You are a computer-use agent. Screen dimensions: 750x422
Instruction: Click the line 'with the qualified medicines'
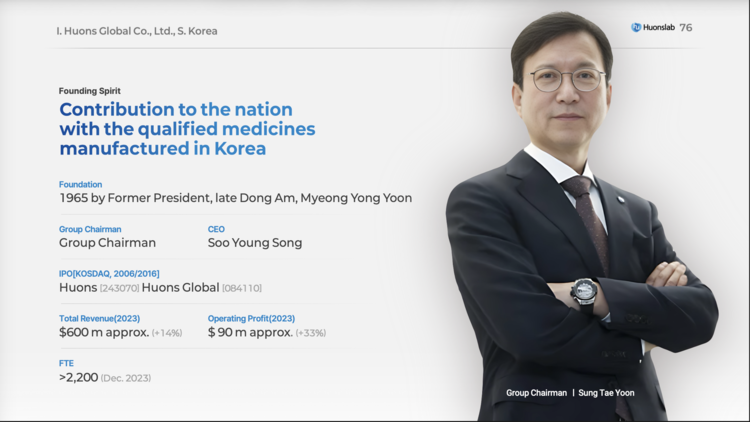(187, 129)
